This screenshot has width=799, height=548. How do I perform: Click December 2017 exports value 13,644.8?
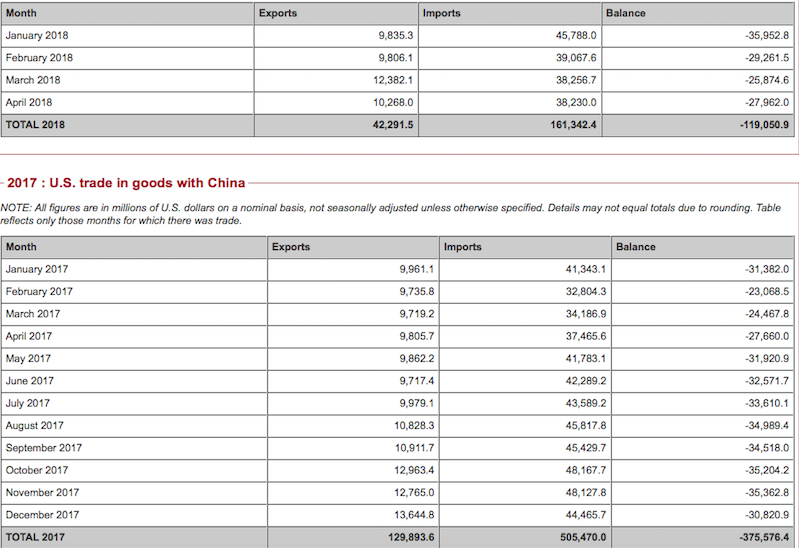(x=414, y=515)
